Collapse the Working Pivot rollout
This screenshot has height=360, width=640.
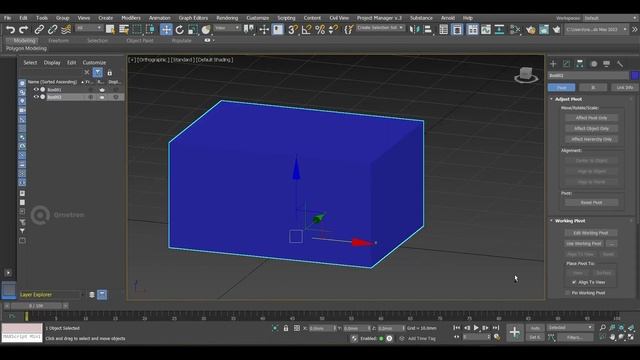[x=570, y=221]
